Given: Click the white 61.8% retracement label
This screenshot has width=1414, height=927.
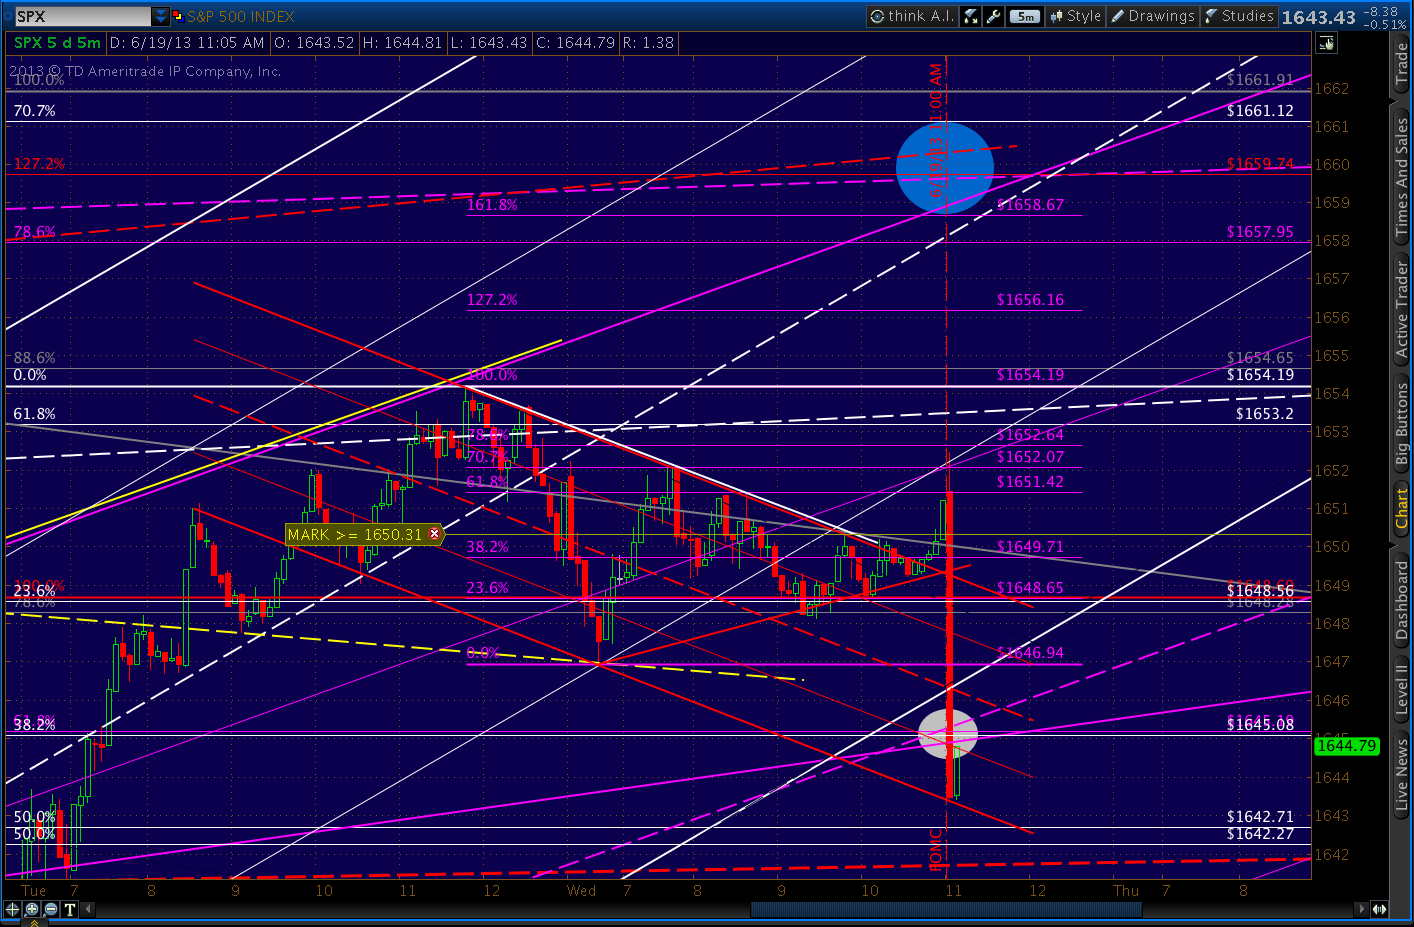Looking at the screenshot, I should click(x=35, y=414).
